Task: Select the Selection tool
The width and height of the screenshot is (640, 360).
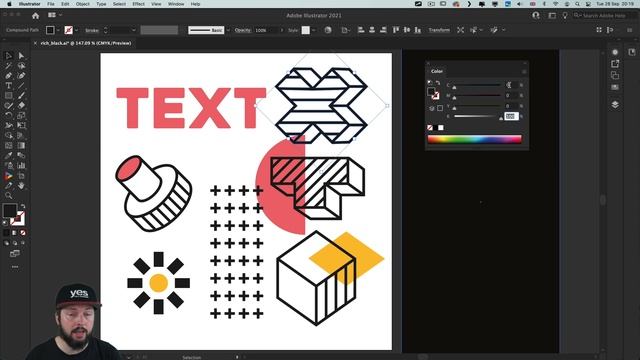Action: click(9, 56)
